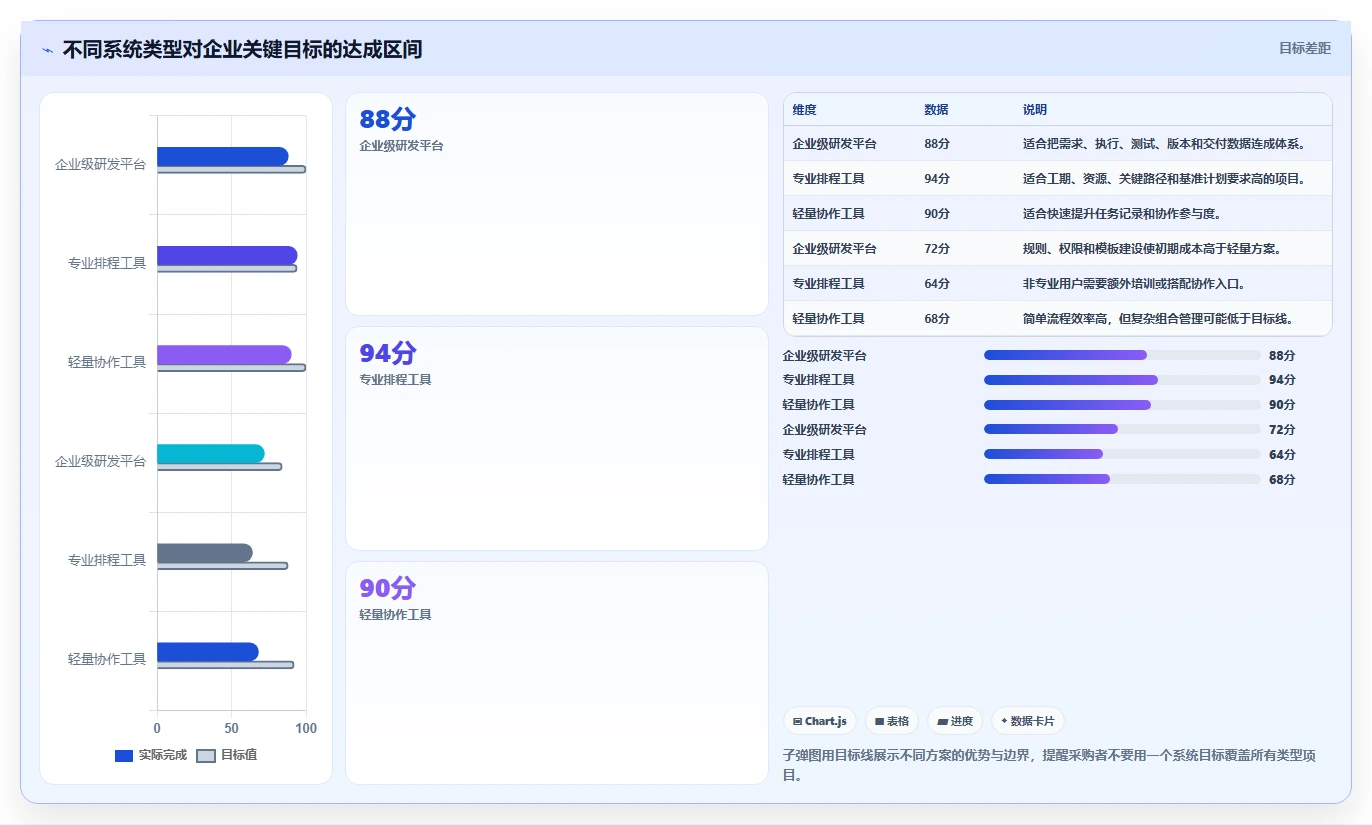Click the 94分 cell in the table
The image size is (1372, 825).
pyautogui.click(x=937, y=178)
